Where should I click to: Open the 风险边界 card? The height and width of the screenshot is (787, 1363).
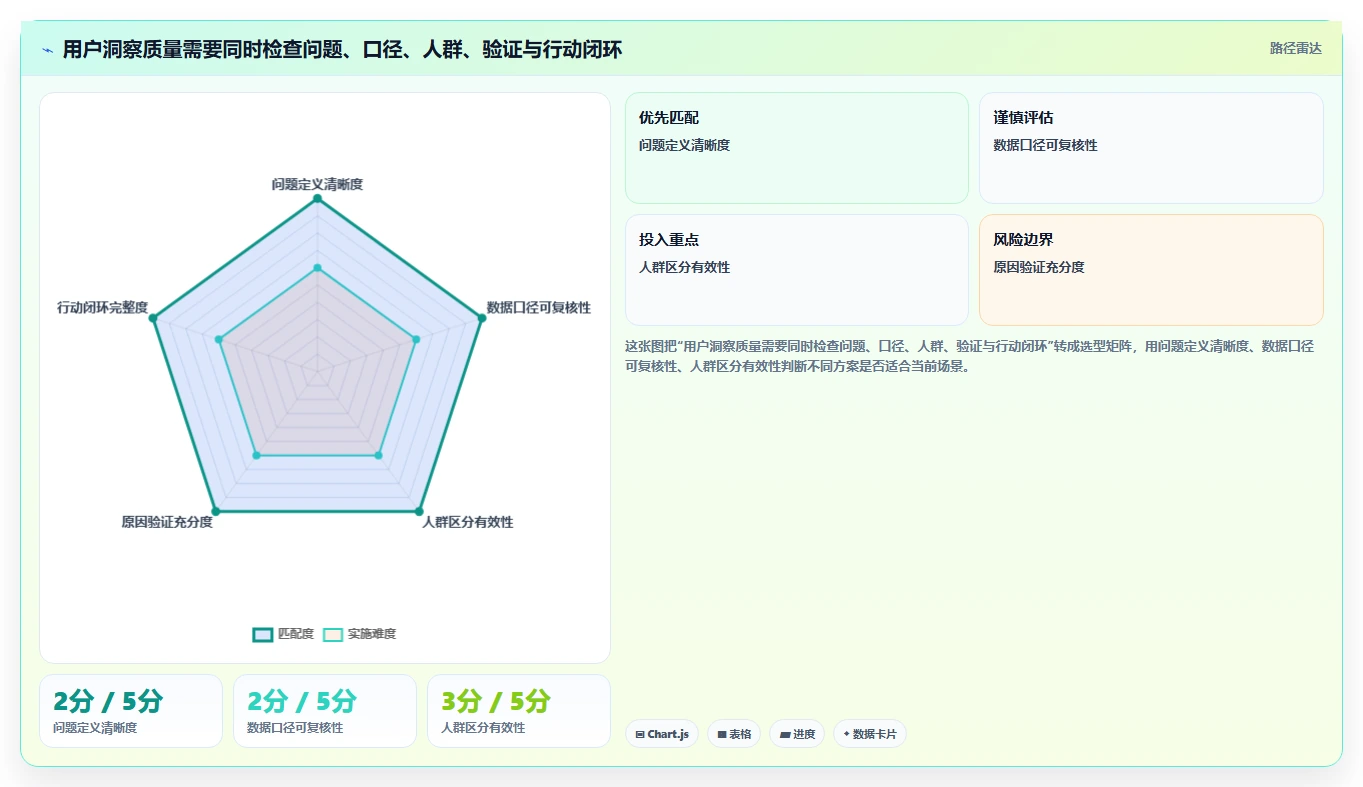(x=1151, y=270)
